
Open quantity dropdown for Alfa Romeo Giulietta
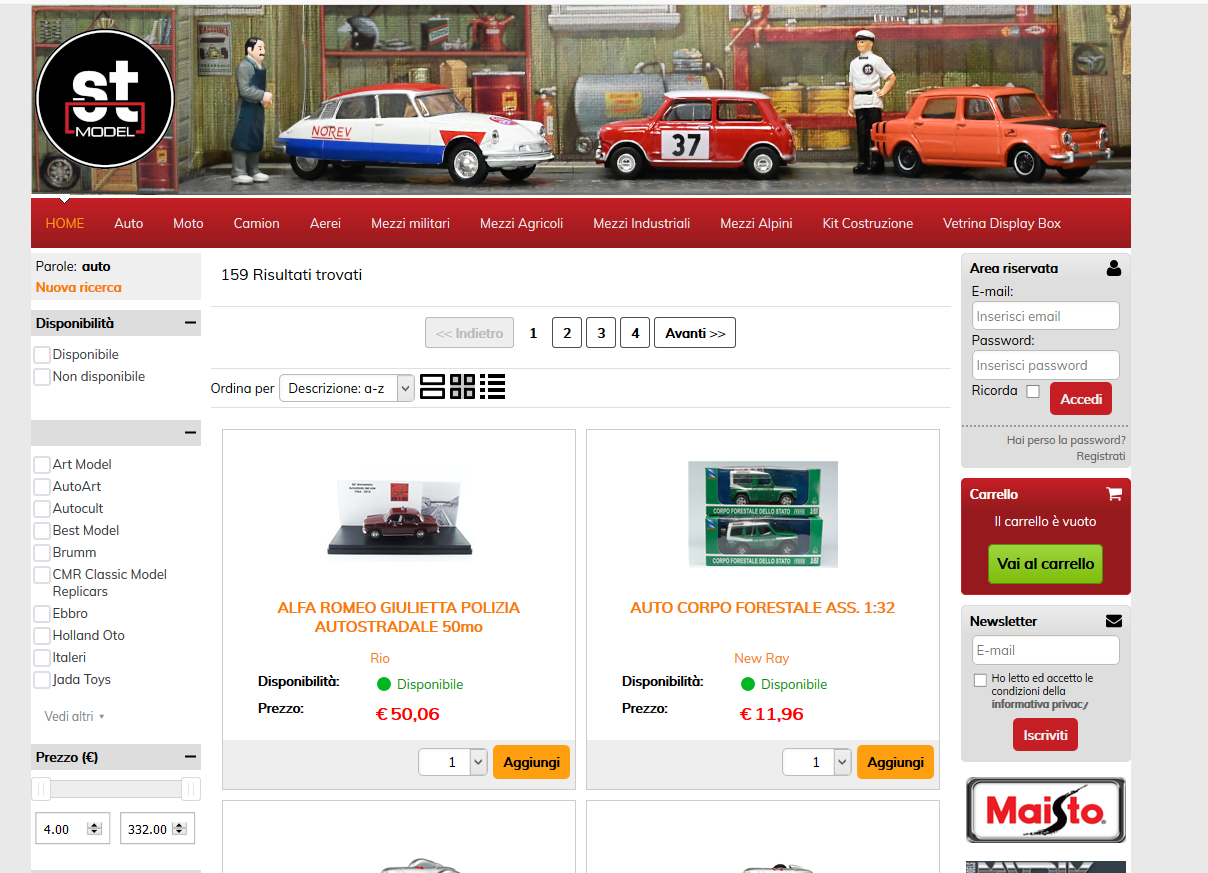(x=453, y=762)
